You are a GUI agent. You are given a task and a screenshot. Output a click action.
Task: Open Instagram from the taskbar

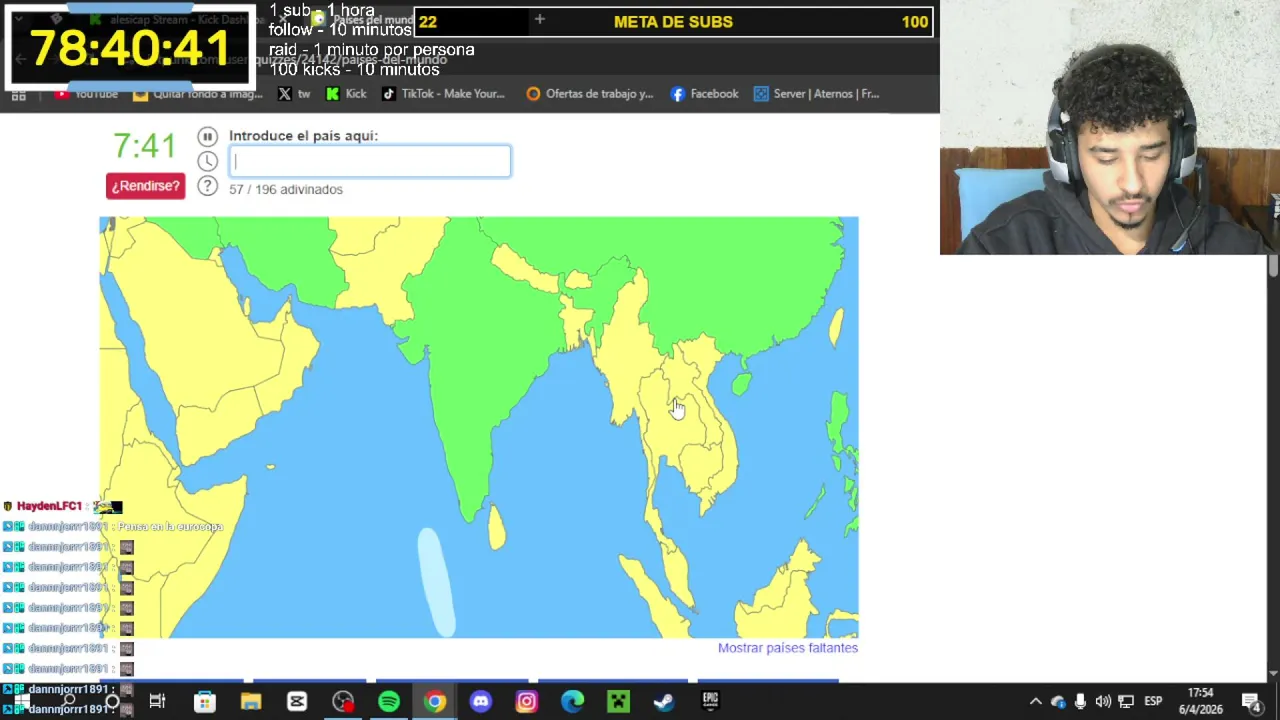(x=527, y=702)
